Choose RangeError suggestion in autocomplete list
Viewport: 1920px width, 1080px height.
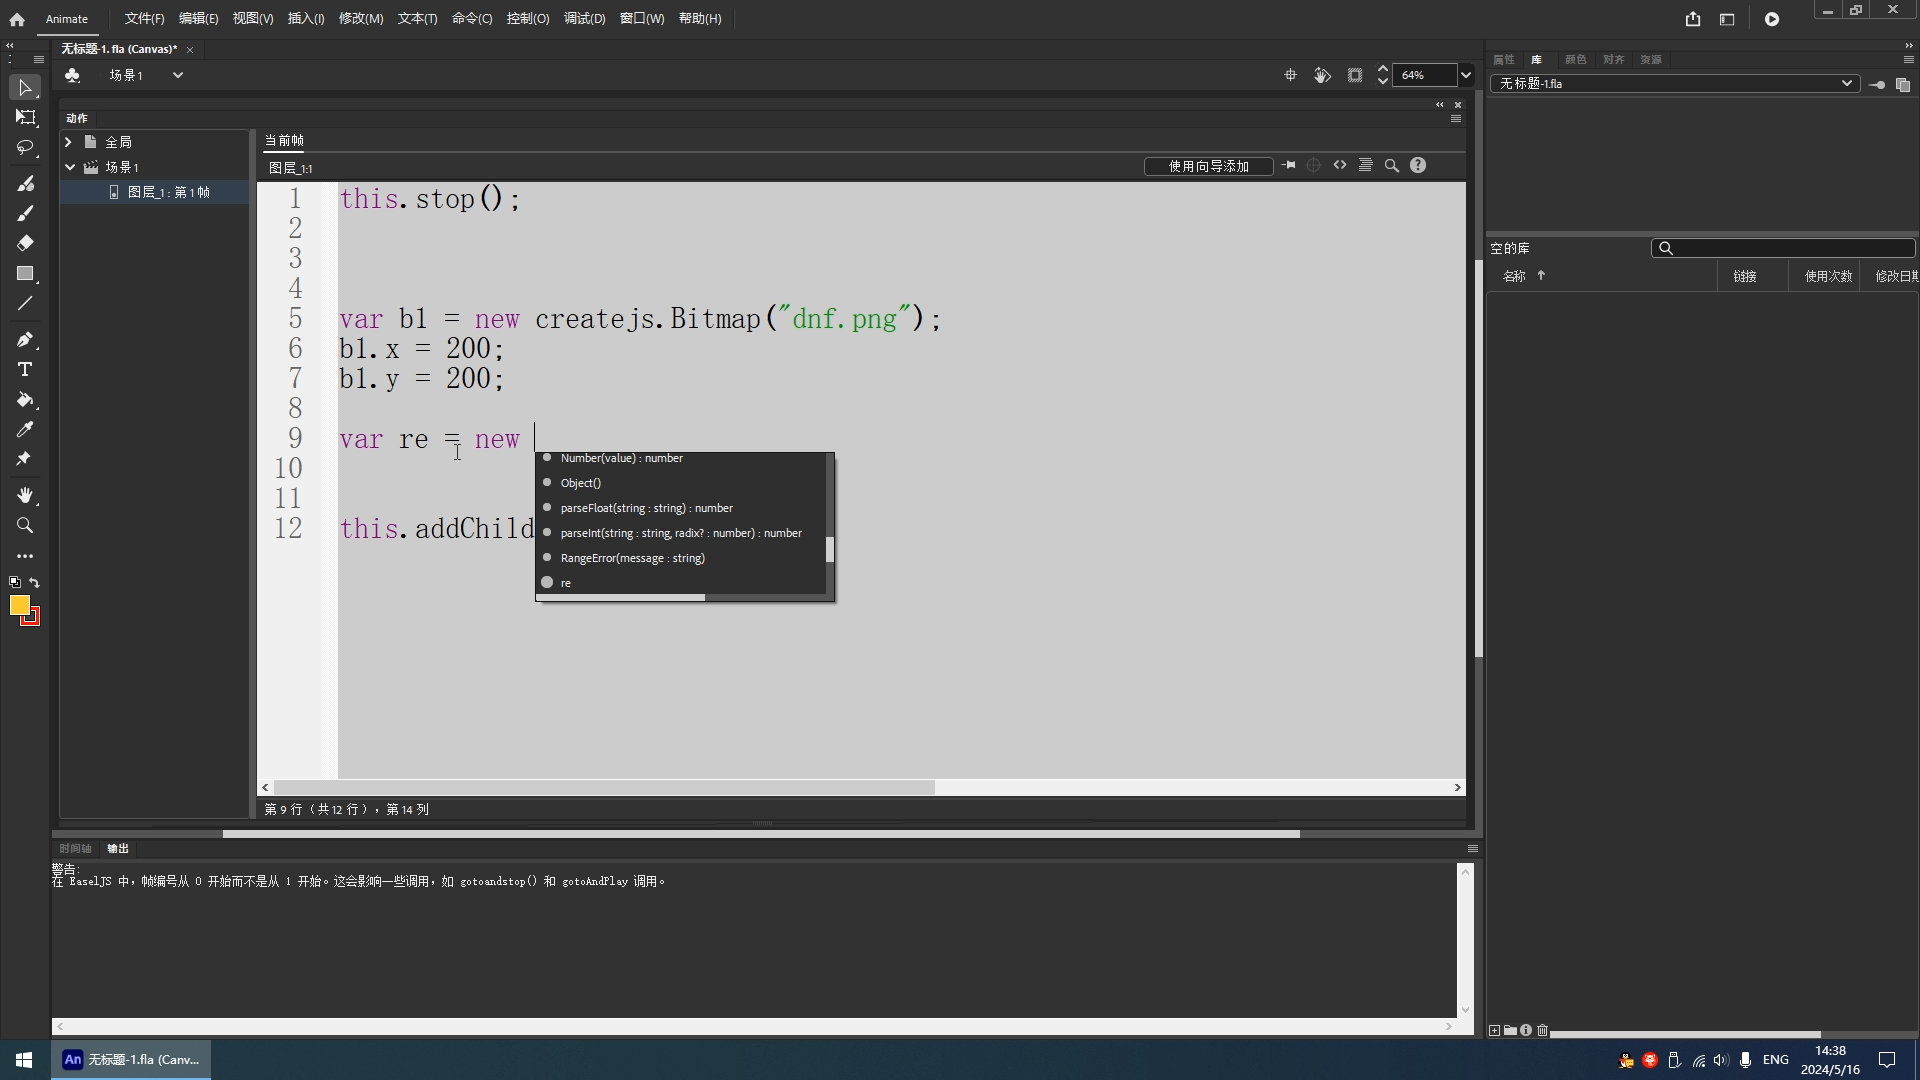[x=632, y=558]
